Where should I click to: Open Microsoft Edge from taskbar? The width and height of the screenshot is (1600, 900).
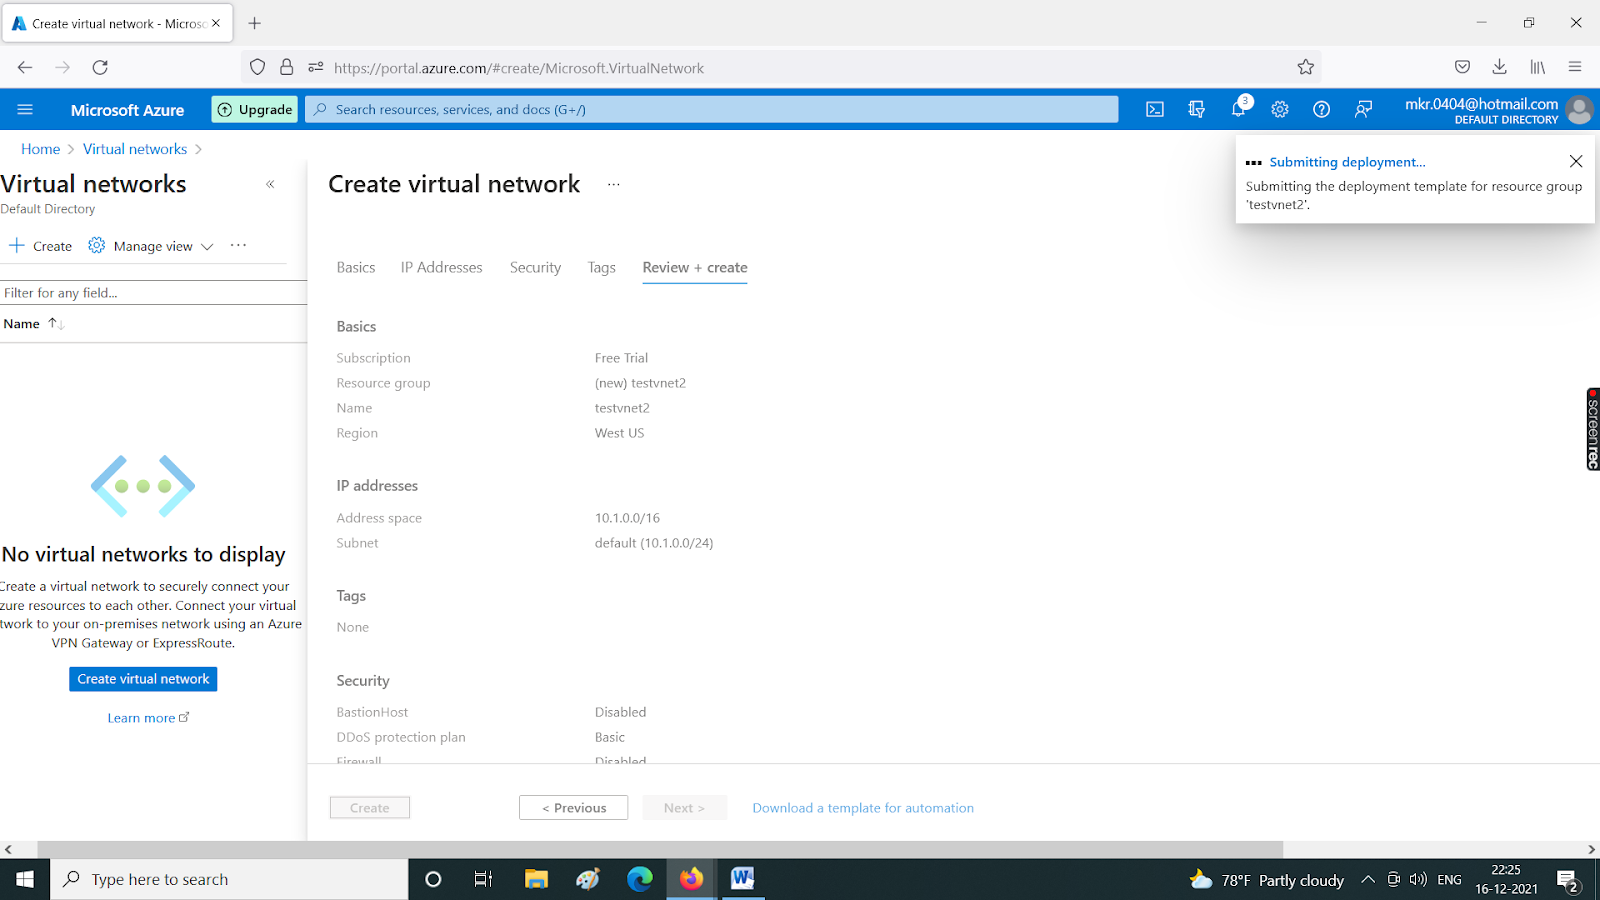[x=640, y=879]
